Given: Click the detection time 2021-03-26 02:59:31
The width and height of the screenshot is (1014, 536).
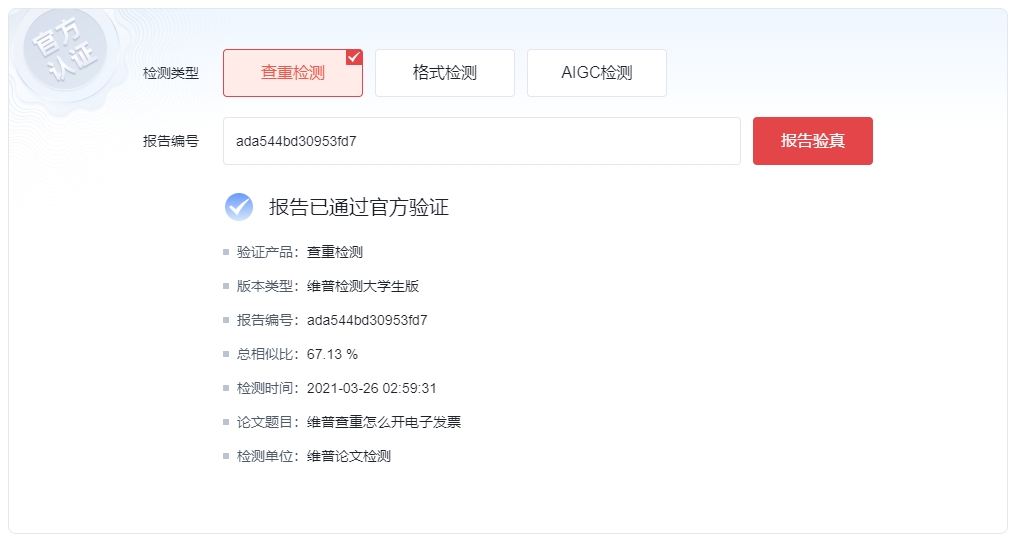Looking at the screenshot, I should click(x=372, y=388).
